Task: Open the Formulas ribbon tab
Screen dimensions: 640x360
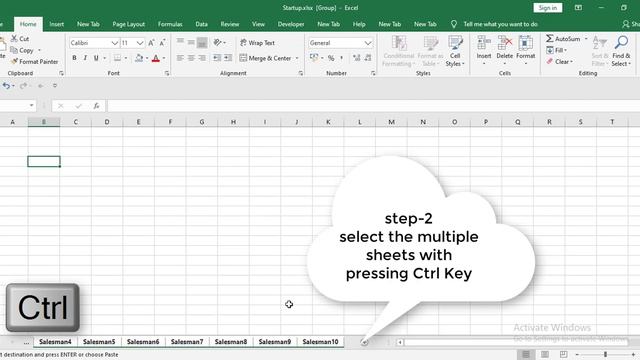Action: click(170, 24)
